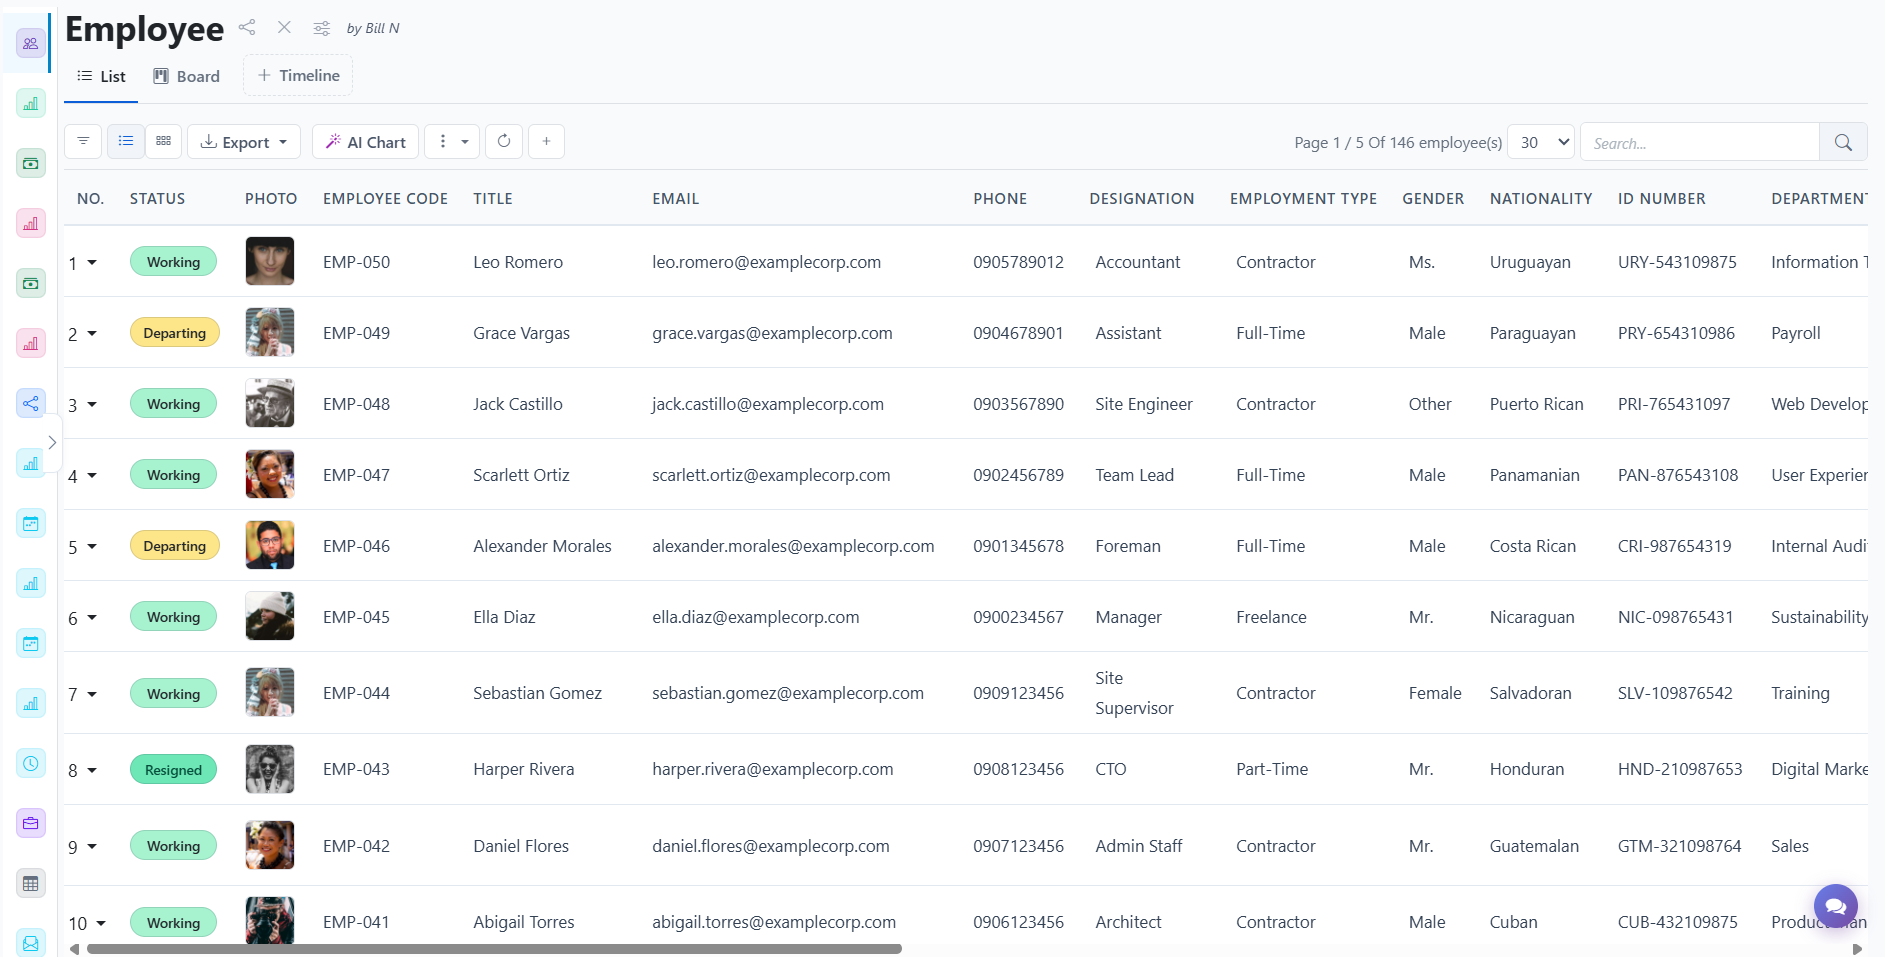Expand the left sidebar chevron
Screen dimensions: 1885x957
point(52,442)
